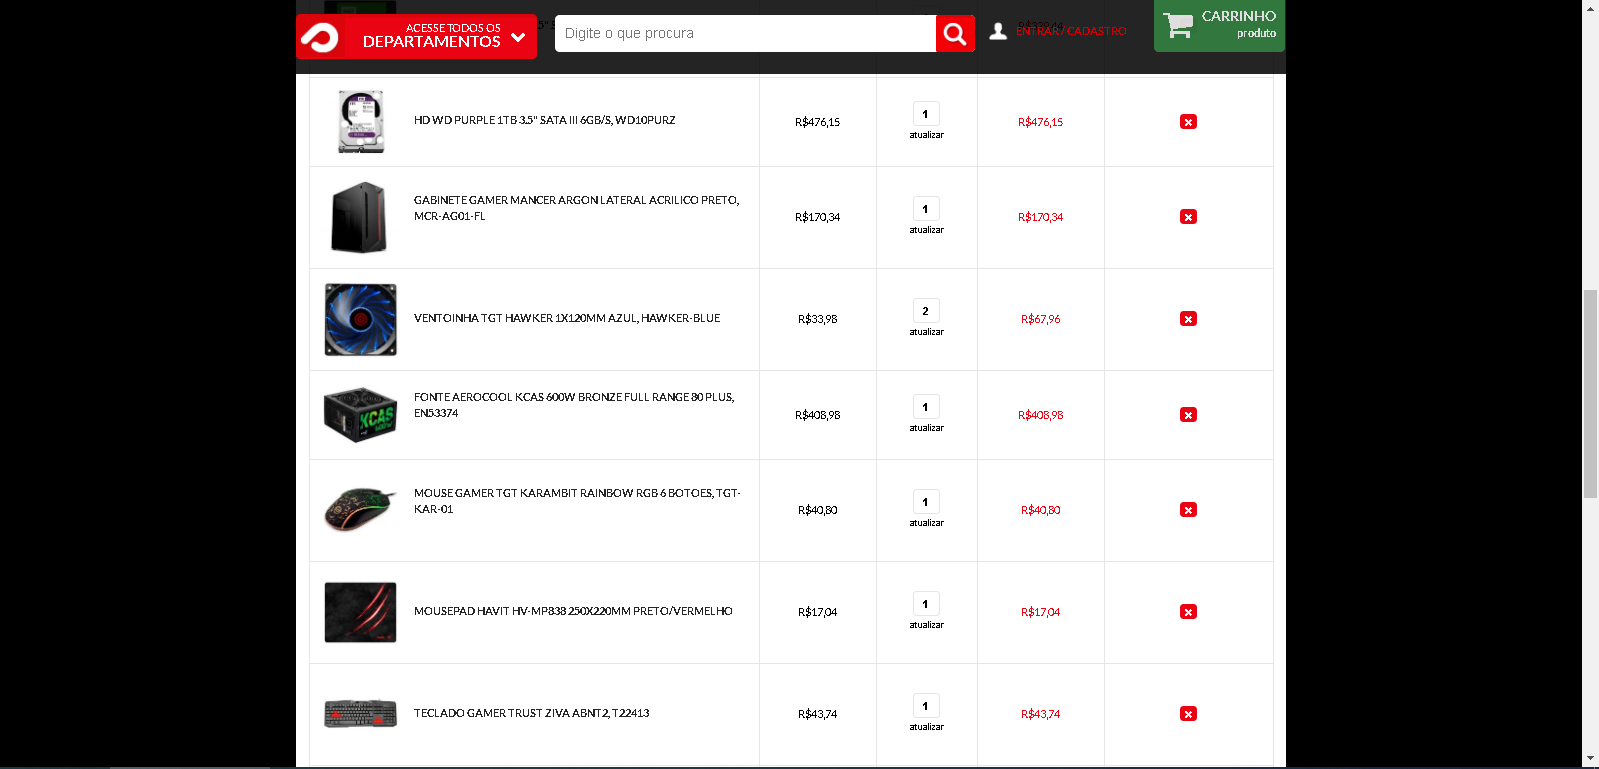The image size is (1599, 769).
Task: Click the red search magnifier button
Action: click(955, 34)
